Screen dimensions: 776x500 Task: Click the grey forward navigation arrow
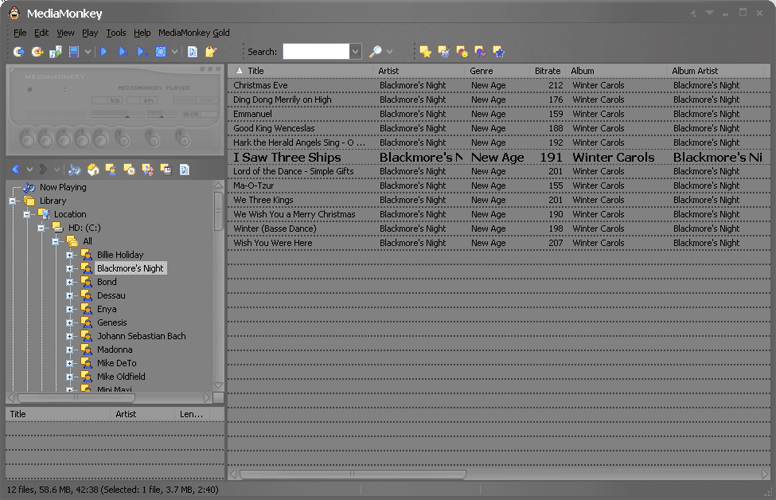click(44, 169)
